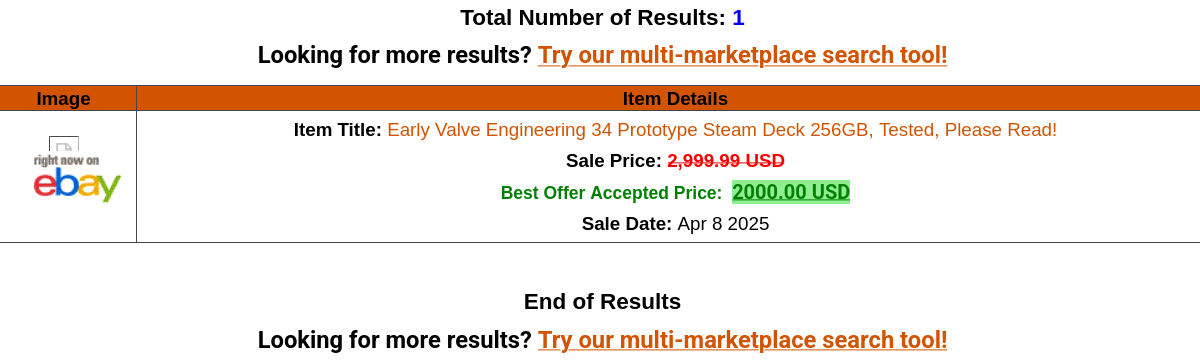Screen dimensions: 1200x363
Task: Click the broken image icon above the eBay logo
Action: [x=64, y=145]
